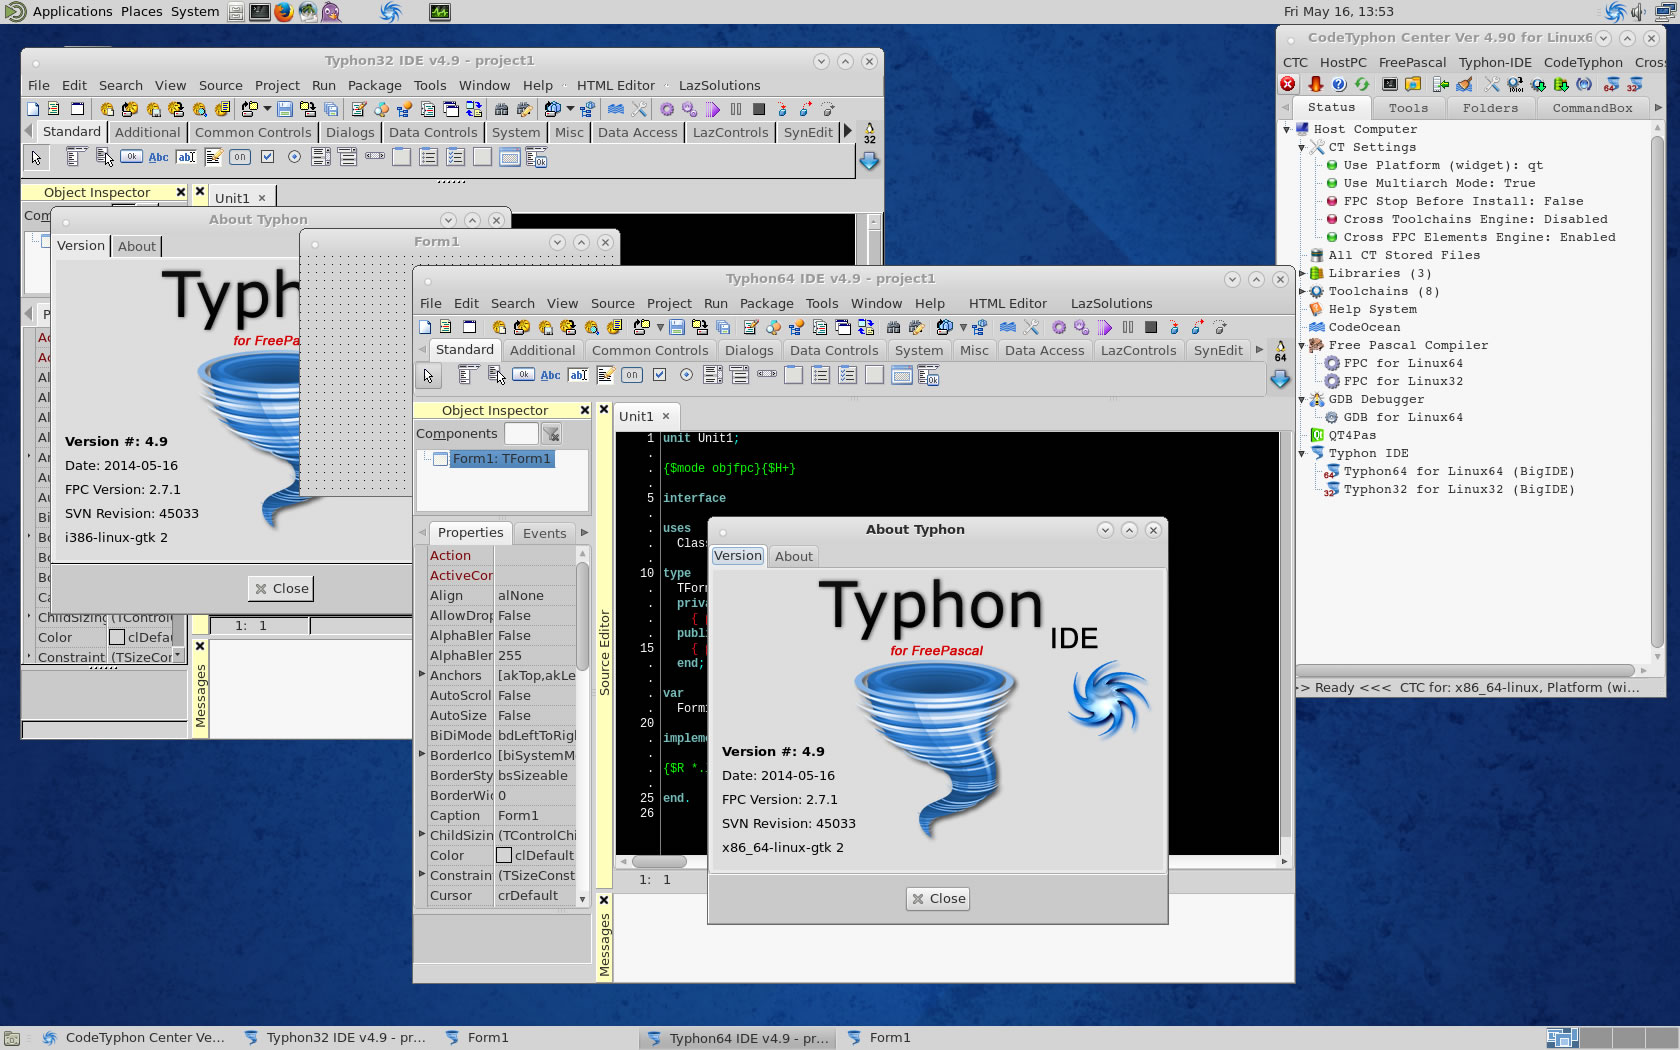Click the terminal icon in CodeTyphon Center toolbar
Image resolution: width=1680 pixels, height=1050 pixels.
[1390, 85]
